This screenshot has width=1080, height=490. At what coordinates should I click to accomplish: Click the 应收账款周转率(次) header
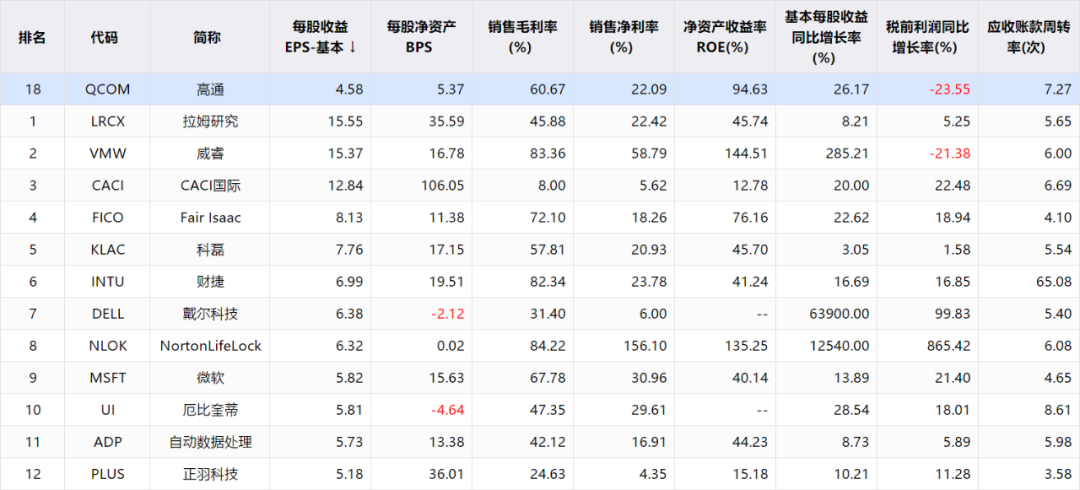tap(1029, 37)
